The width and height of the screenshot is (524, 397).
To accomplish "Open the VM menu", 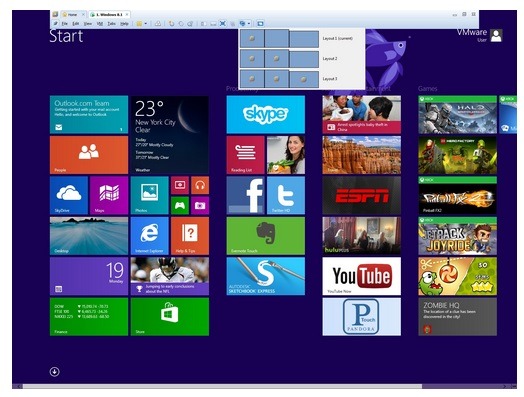I will (x=100, y=24).
